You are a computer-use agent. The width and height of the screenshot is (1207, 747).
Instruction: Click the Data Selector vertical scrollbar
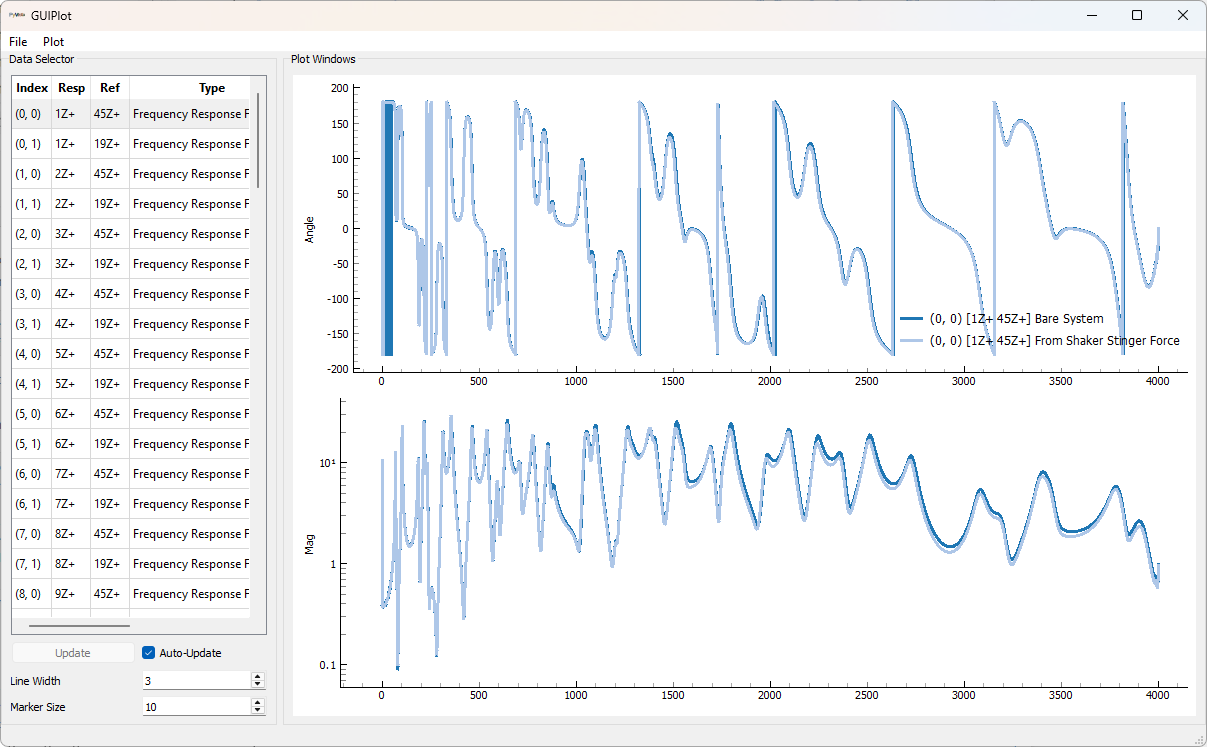[x=258, y=140]
